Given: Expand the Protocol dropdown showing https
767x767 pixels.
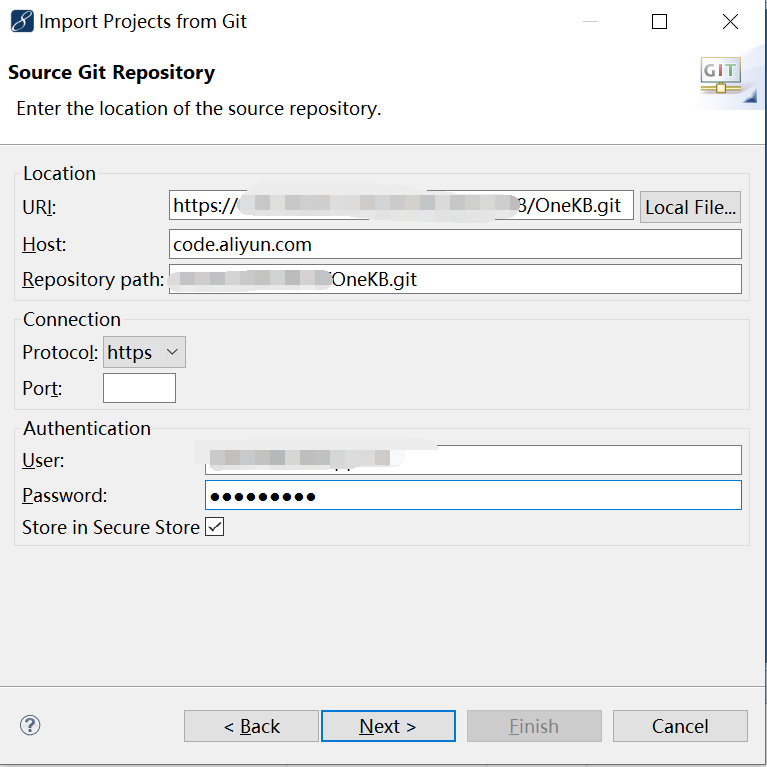Looking at the screenshot, I should coord(144,352).
